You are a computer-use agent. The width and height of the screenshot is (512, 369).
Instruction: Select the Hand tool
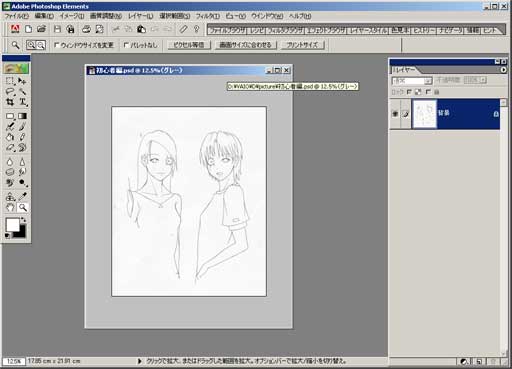point(10,207)
